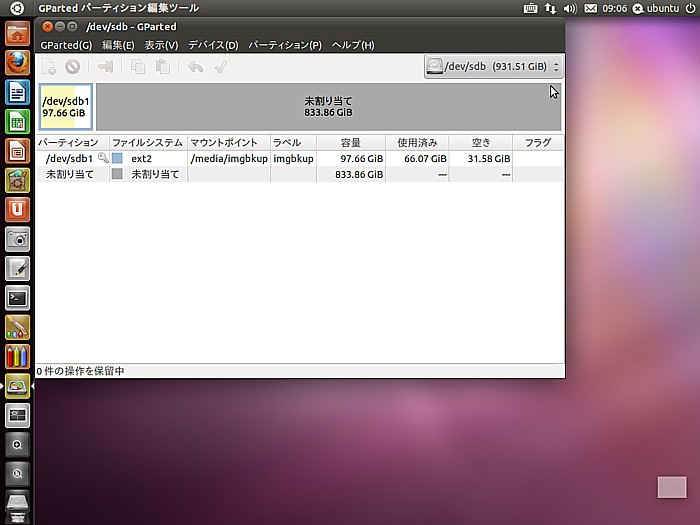Launch Firefox from the launcher
700x525 pixels.
(x=17, y=63)
